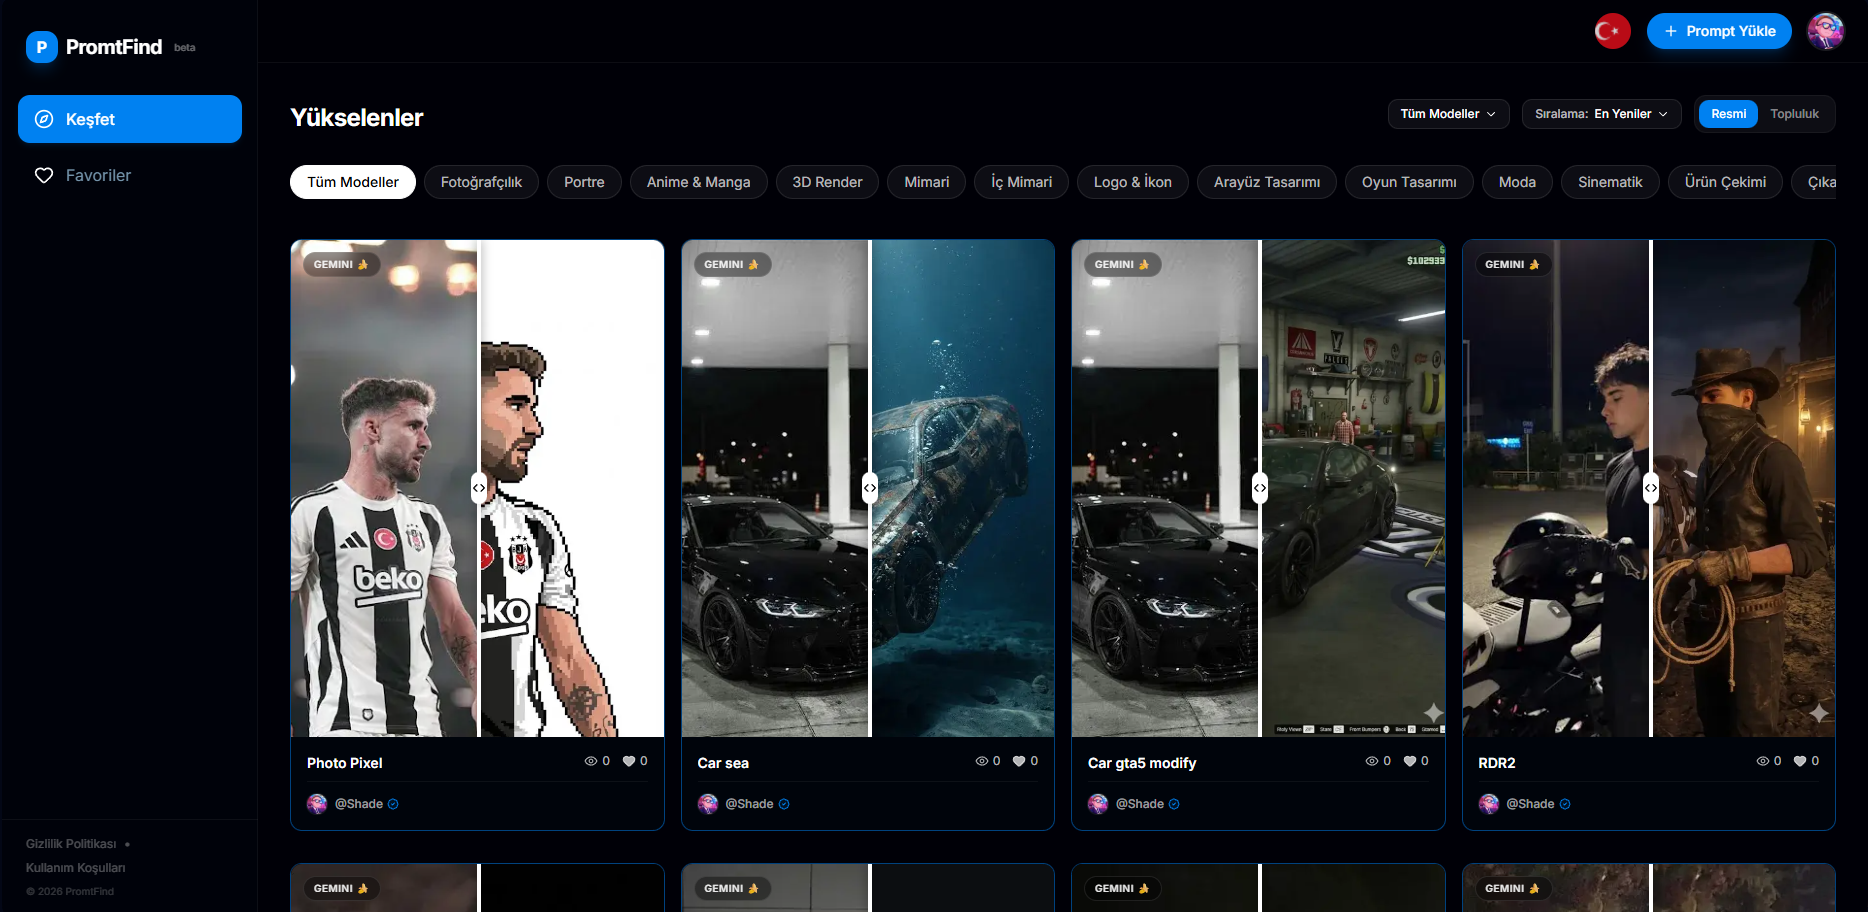
Task: Select the Mimari category chip
Action: click(x=927, y=182)
